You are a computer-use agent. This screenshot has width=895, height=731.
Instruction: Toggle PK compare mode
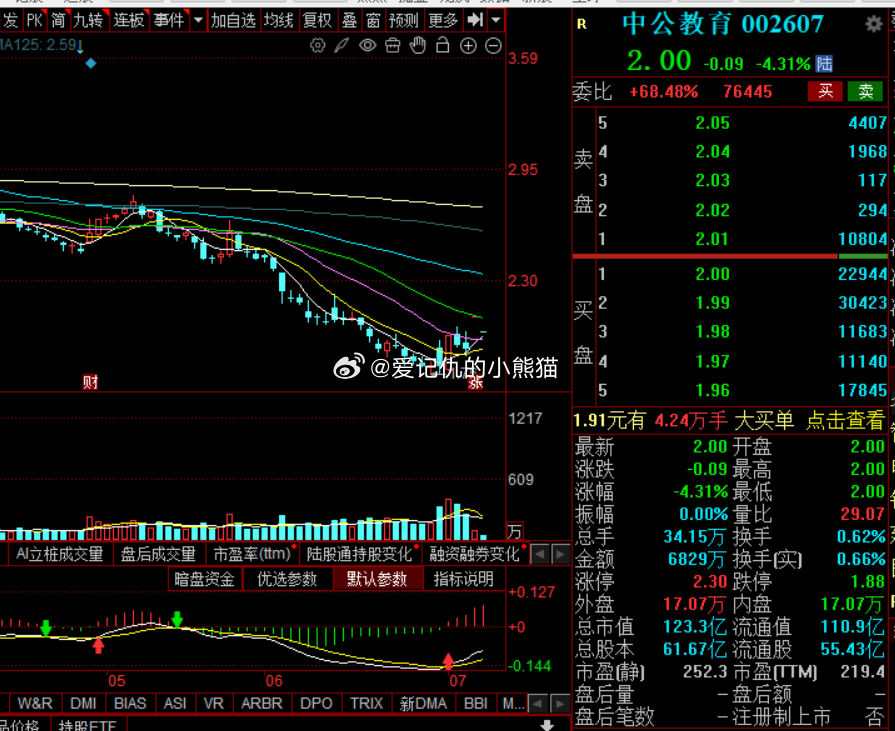pos(34,21)
